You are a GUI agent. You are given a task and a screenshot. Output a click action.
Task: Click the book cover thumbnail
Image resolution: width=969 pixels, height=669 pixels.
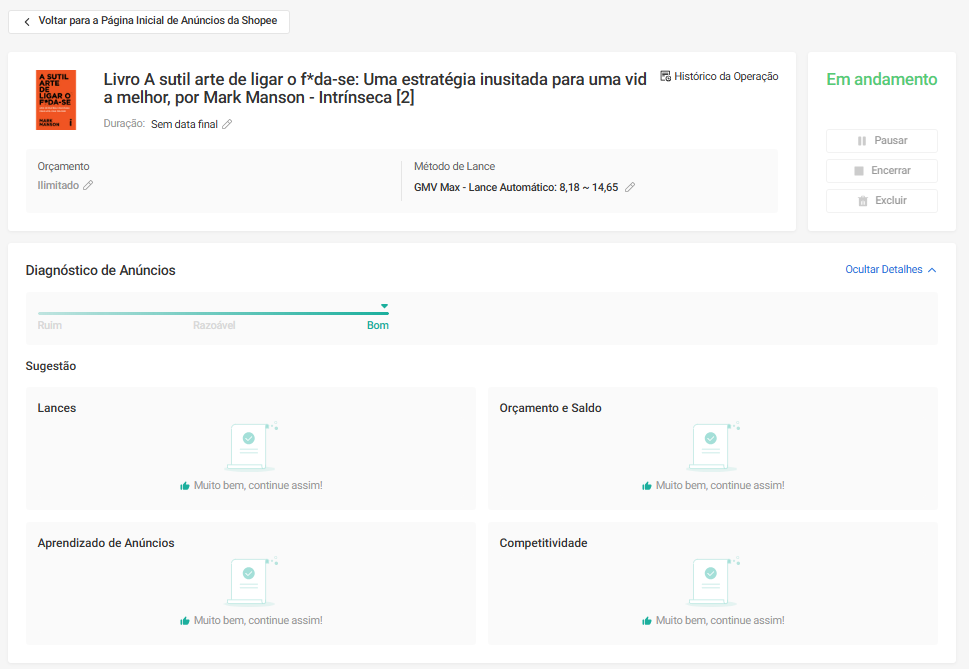tap(56, 99)
